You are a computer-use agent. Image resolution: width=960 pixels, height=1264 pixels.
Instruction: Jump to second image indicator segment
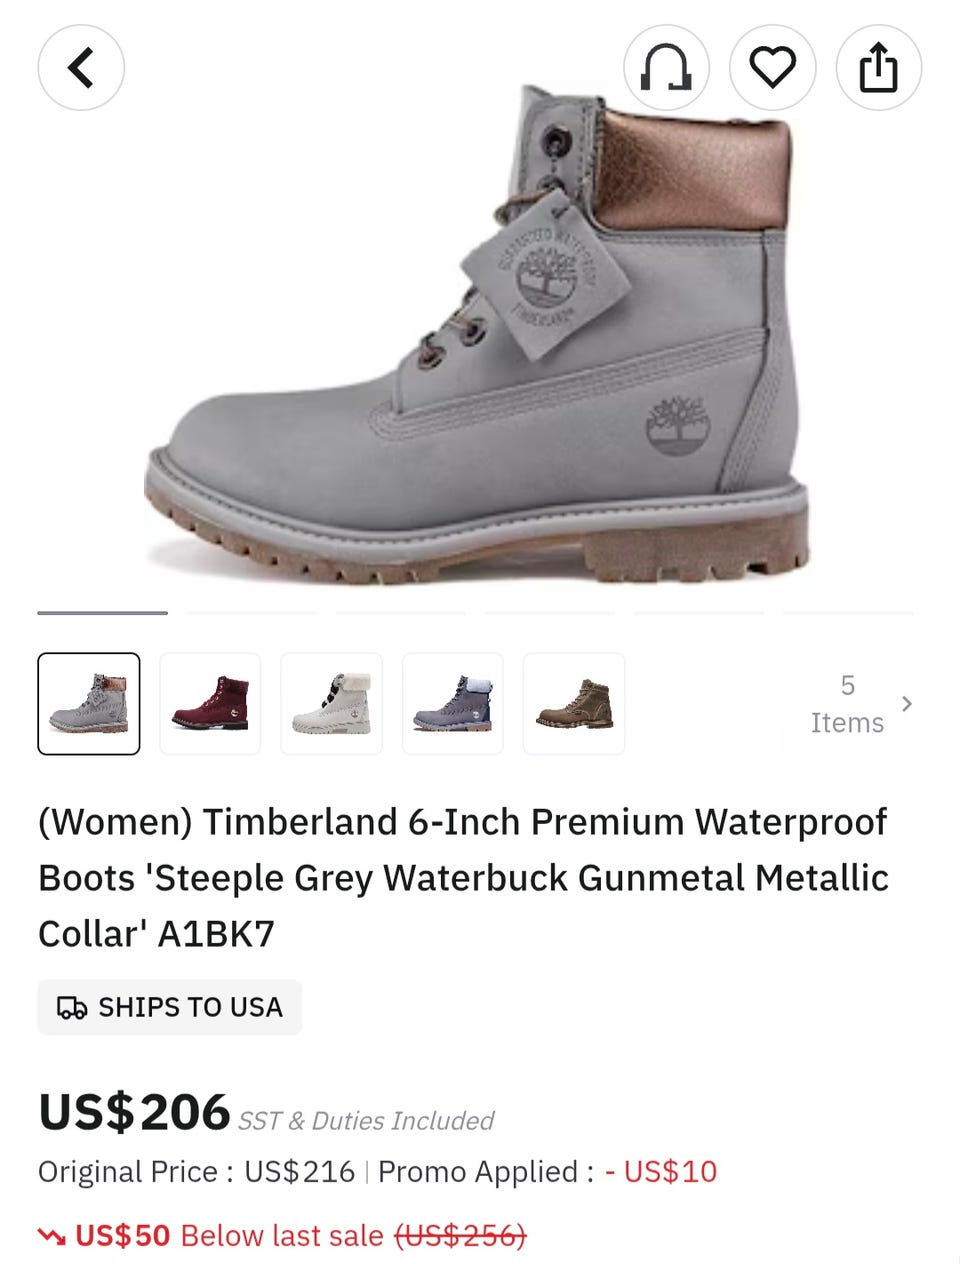tap(252, 612)
